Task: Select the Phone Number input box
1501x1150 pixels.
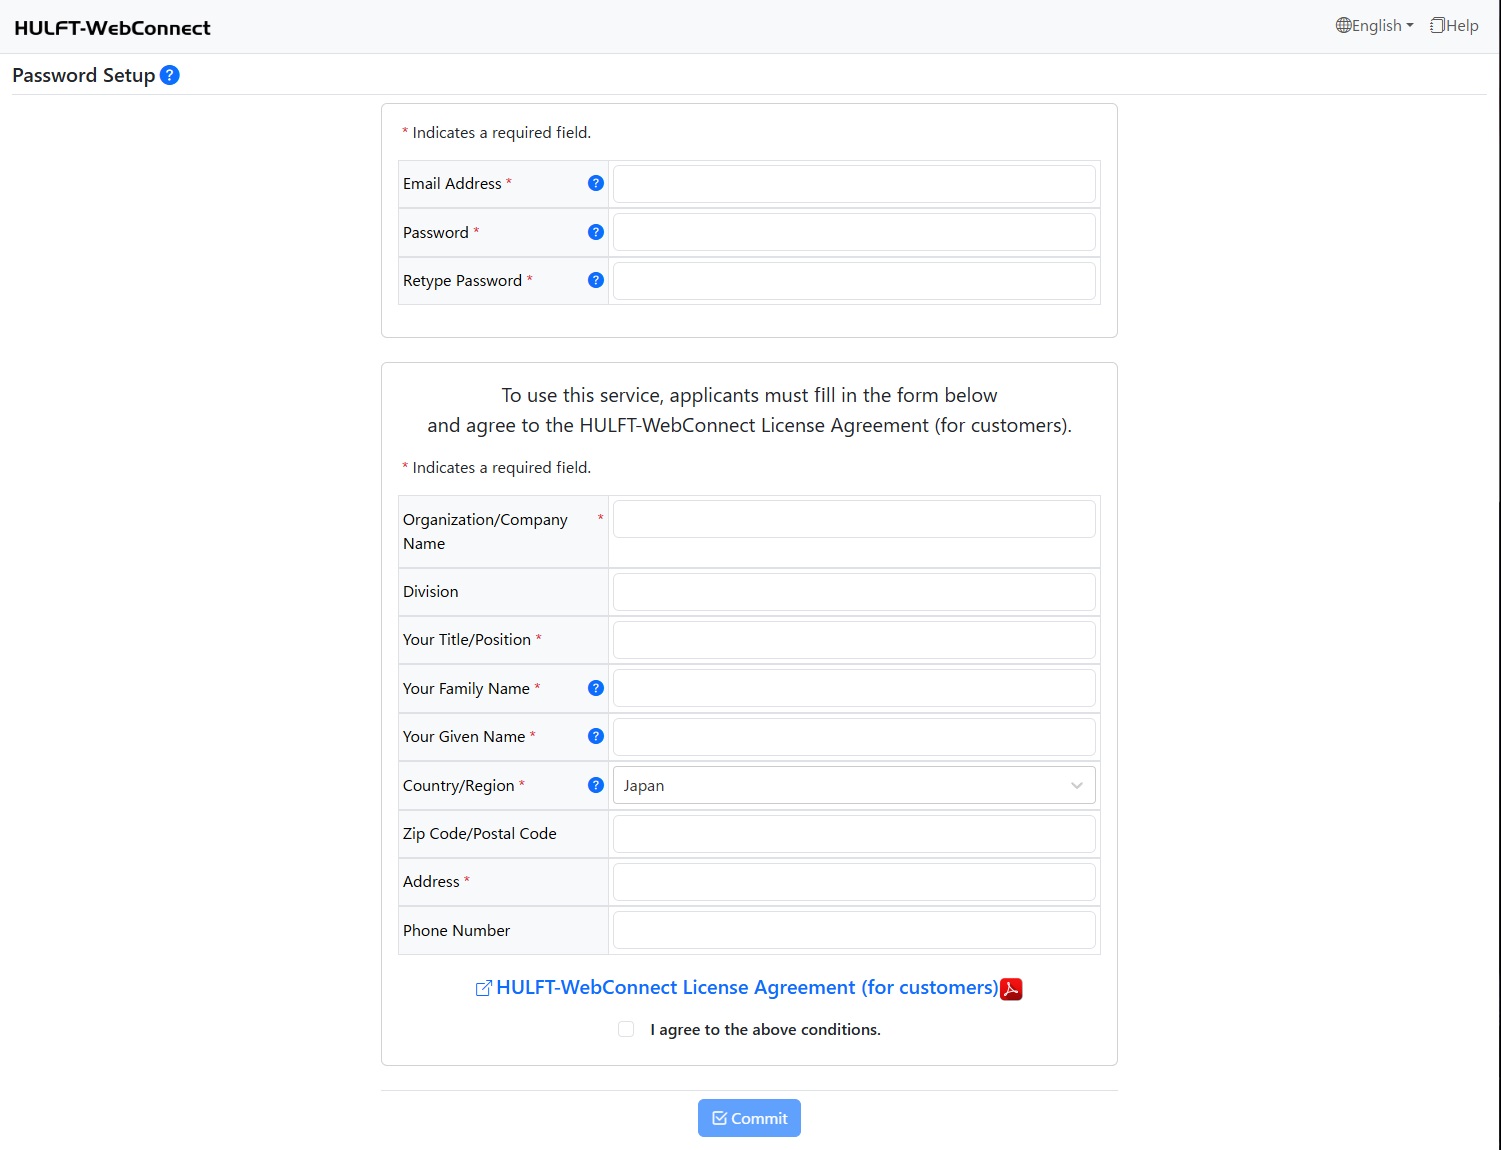Action: tap(853, 929)
